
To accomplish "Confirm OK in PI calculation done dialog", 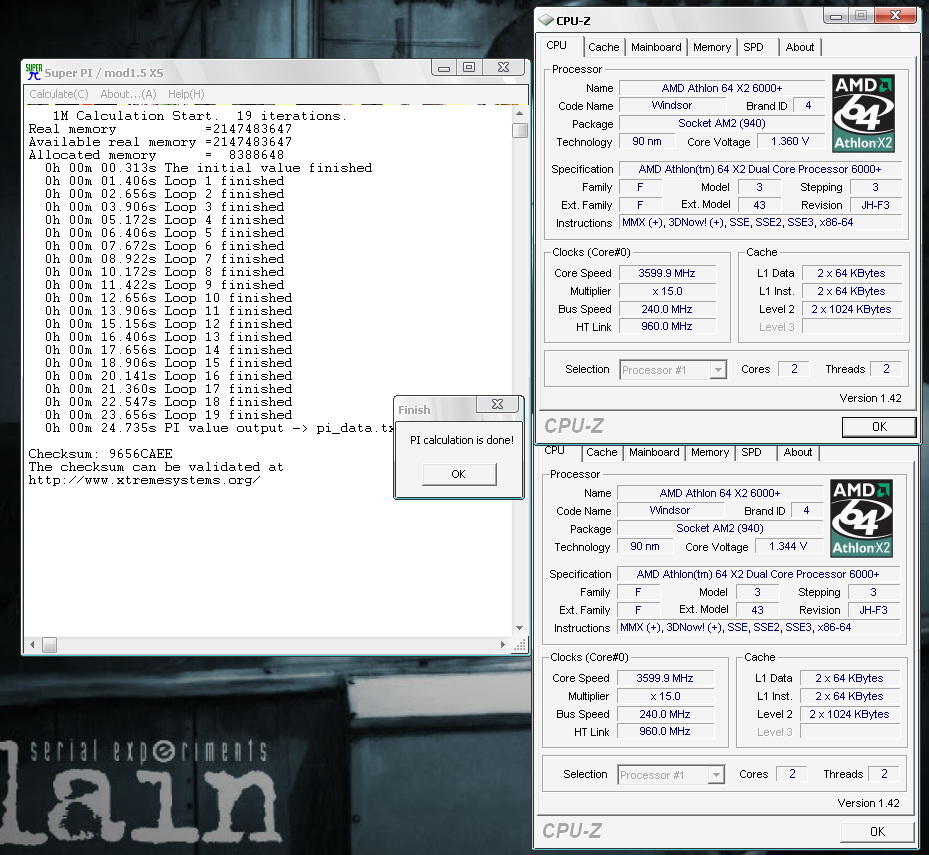I will coord(459,474).
